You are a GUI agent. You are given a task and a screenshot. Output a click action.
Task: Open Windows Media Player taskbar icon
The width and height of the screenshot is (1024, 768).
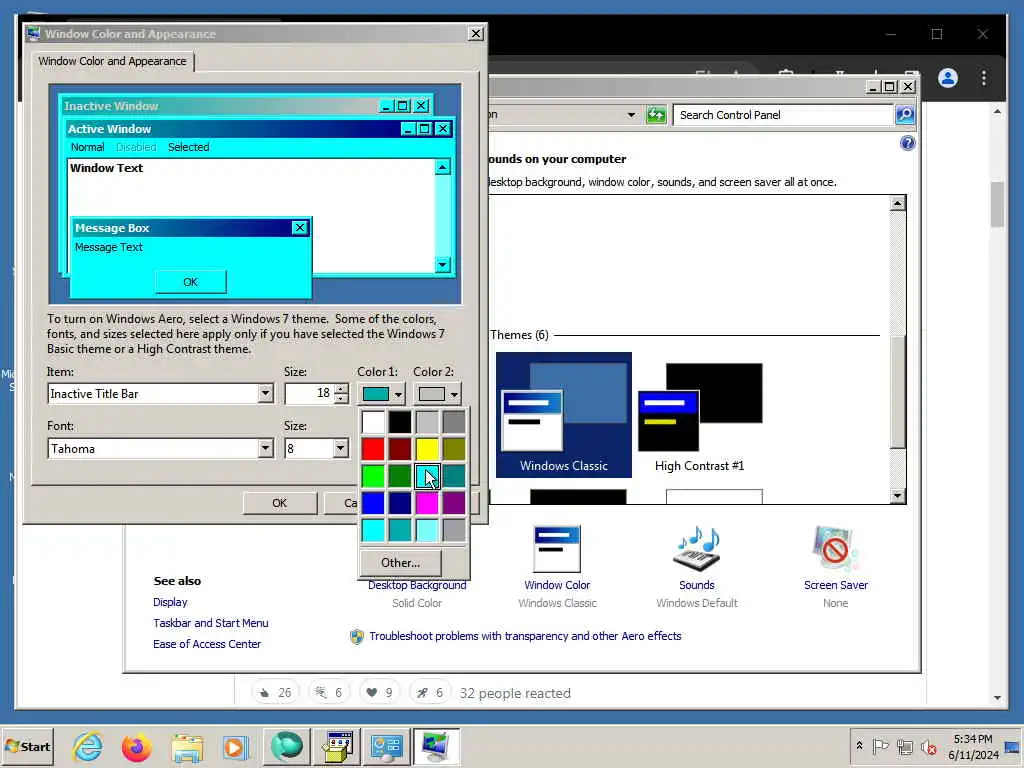[235, 746]
